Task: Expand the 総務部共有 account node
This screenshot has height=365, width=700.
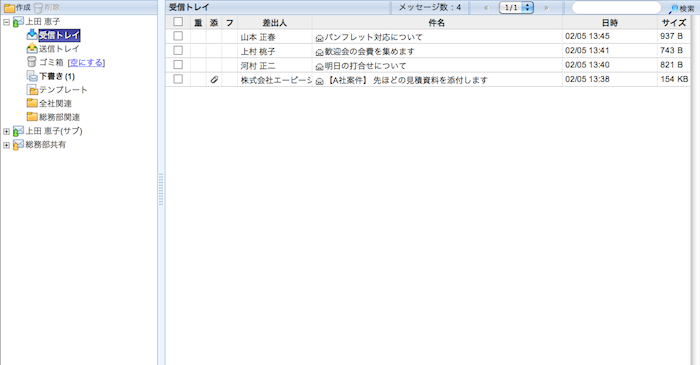Action: tap(6, 145)
